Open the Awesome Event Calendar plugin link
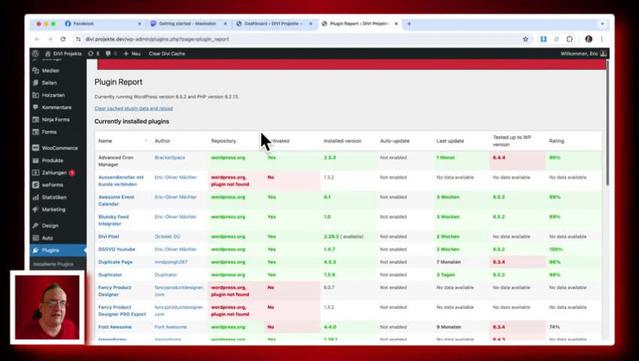This screenshot has width=639, height=361. coord(116,200)
